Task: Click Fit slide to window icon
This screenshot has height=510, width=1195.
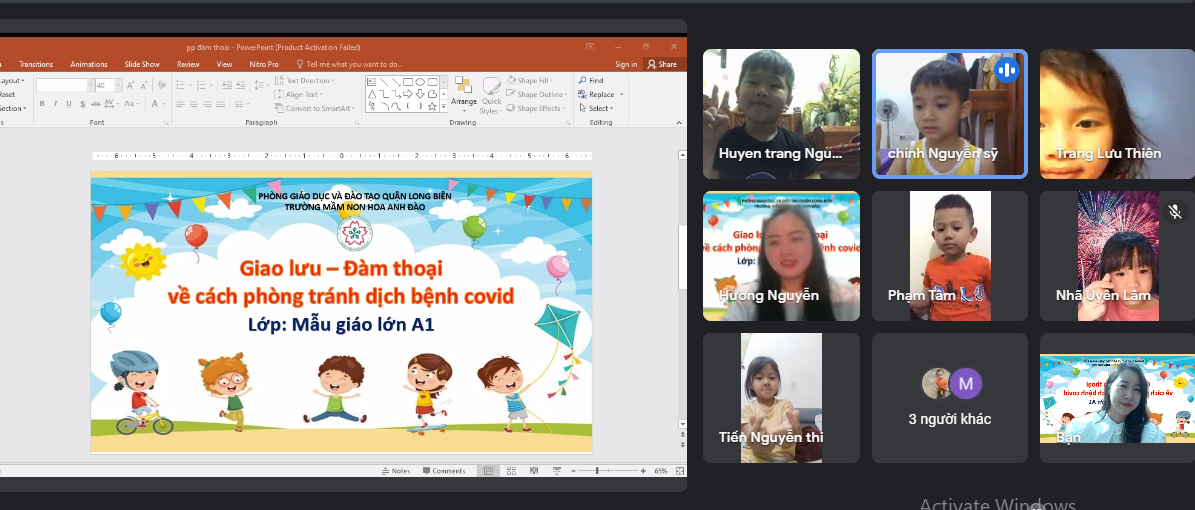Action: pos(679,471)
